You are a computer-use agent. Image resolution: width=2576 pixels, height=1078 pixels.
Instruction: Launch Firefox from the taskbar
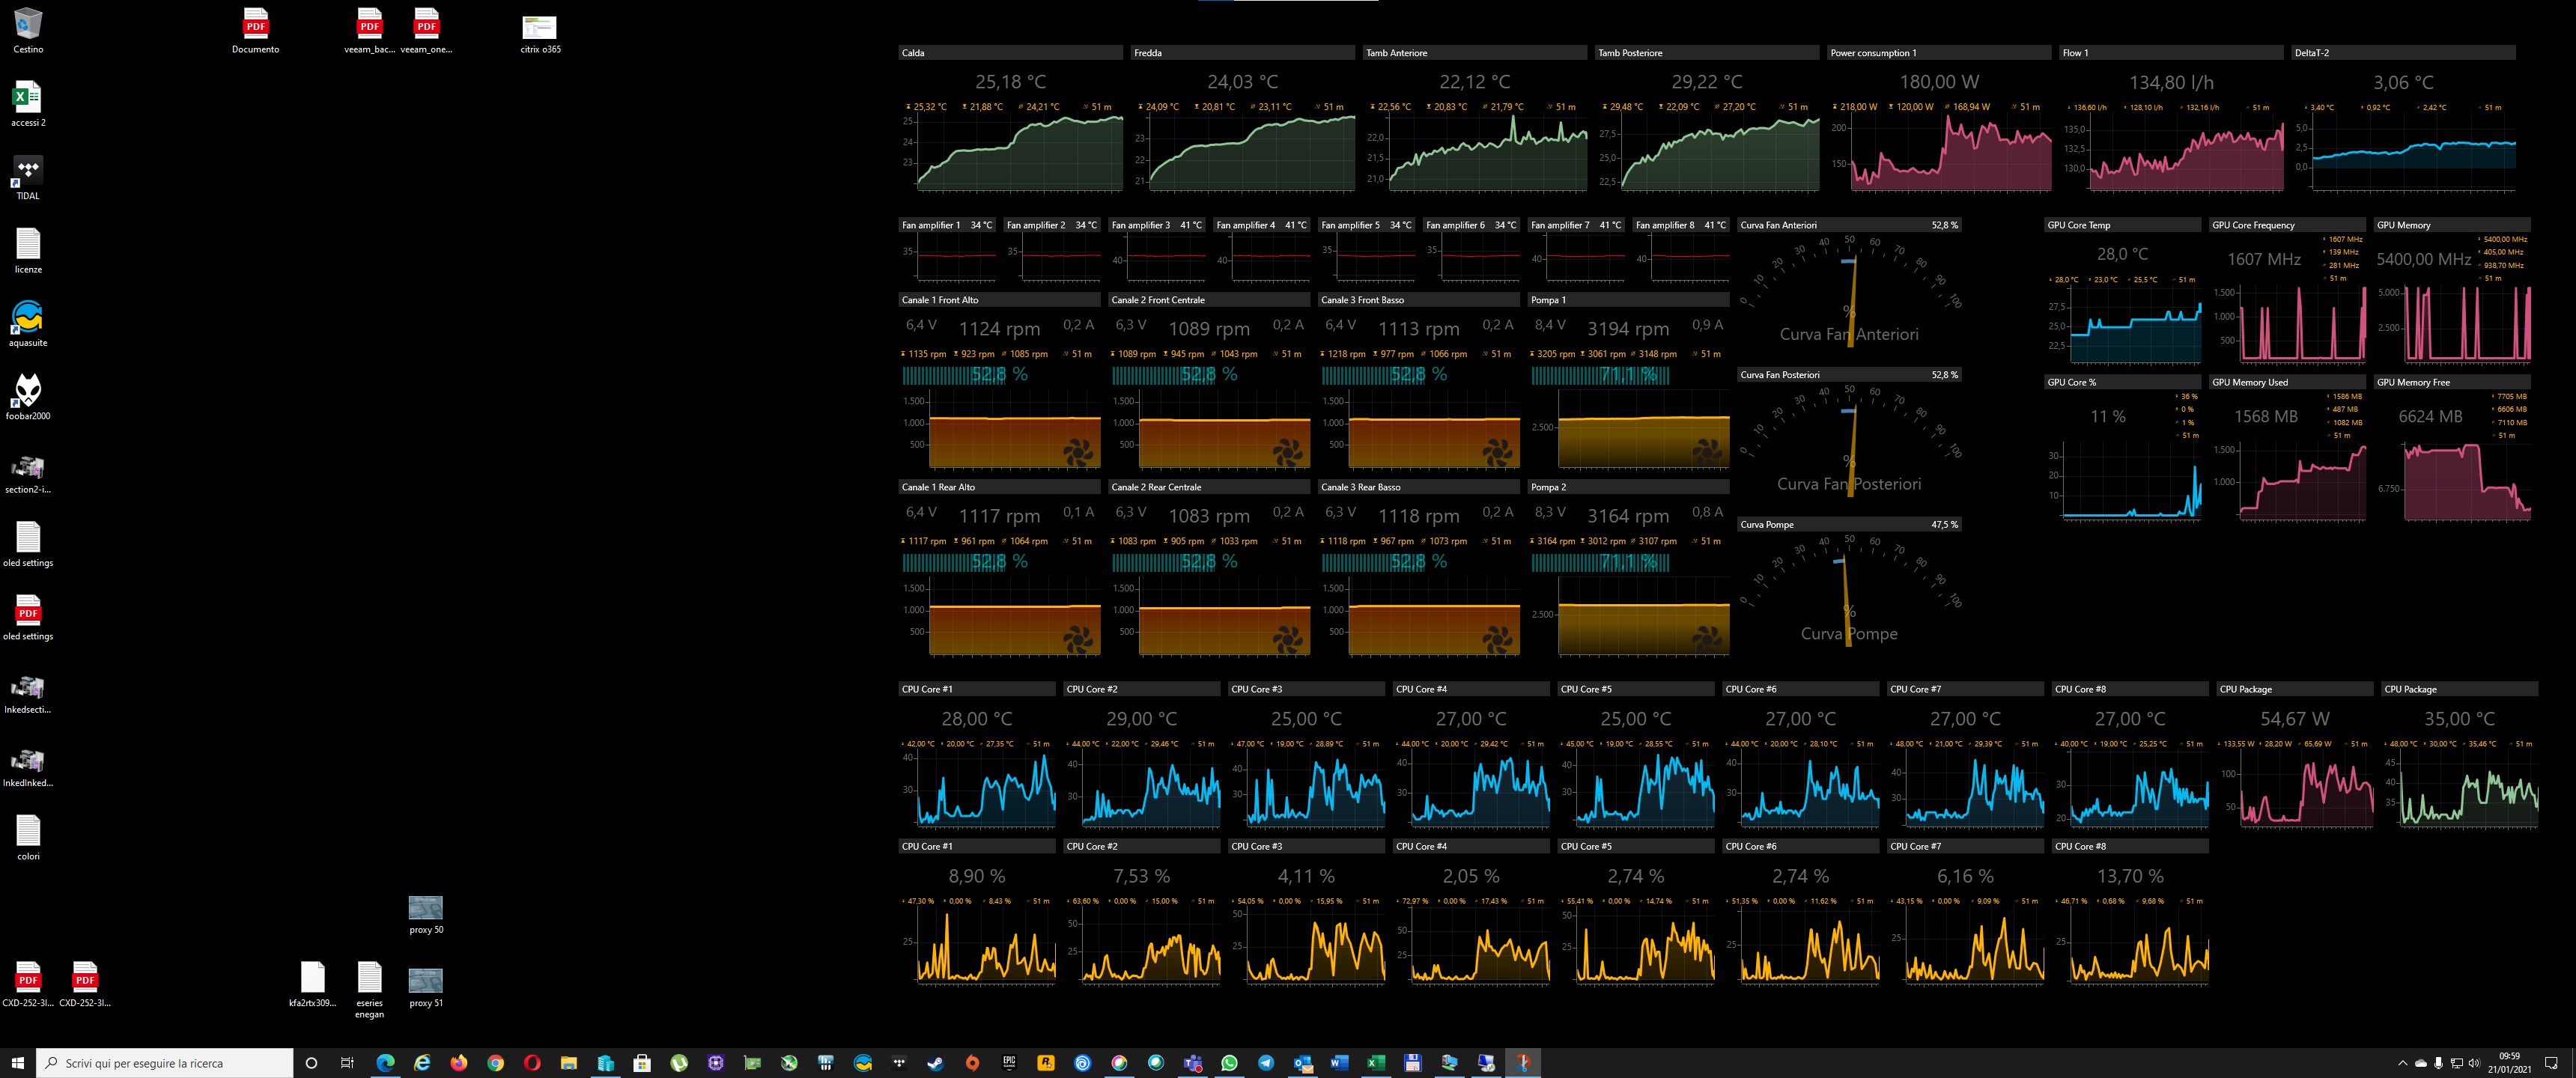click(459, 1063)
